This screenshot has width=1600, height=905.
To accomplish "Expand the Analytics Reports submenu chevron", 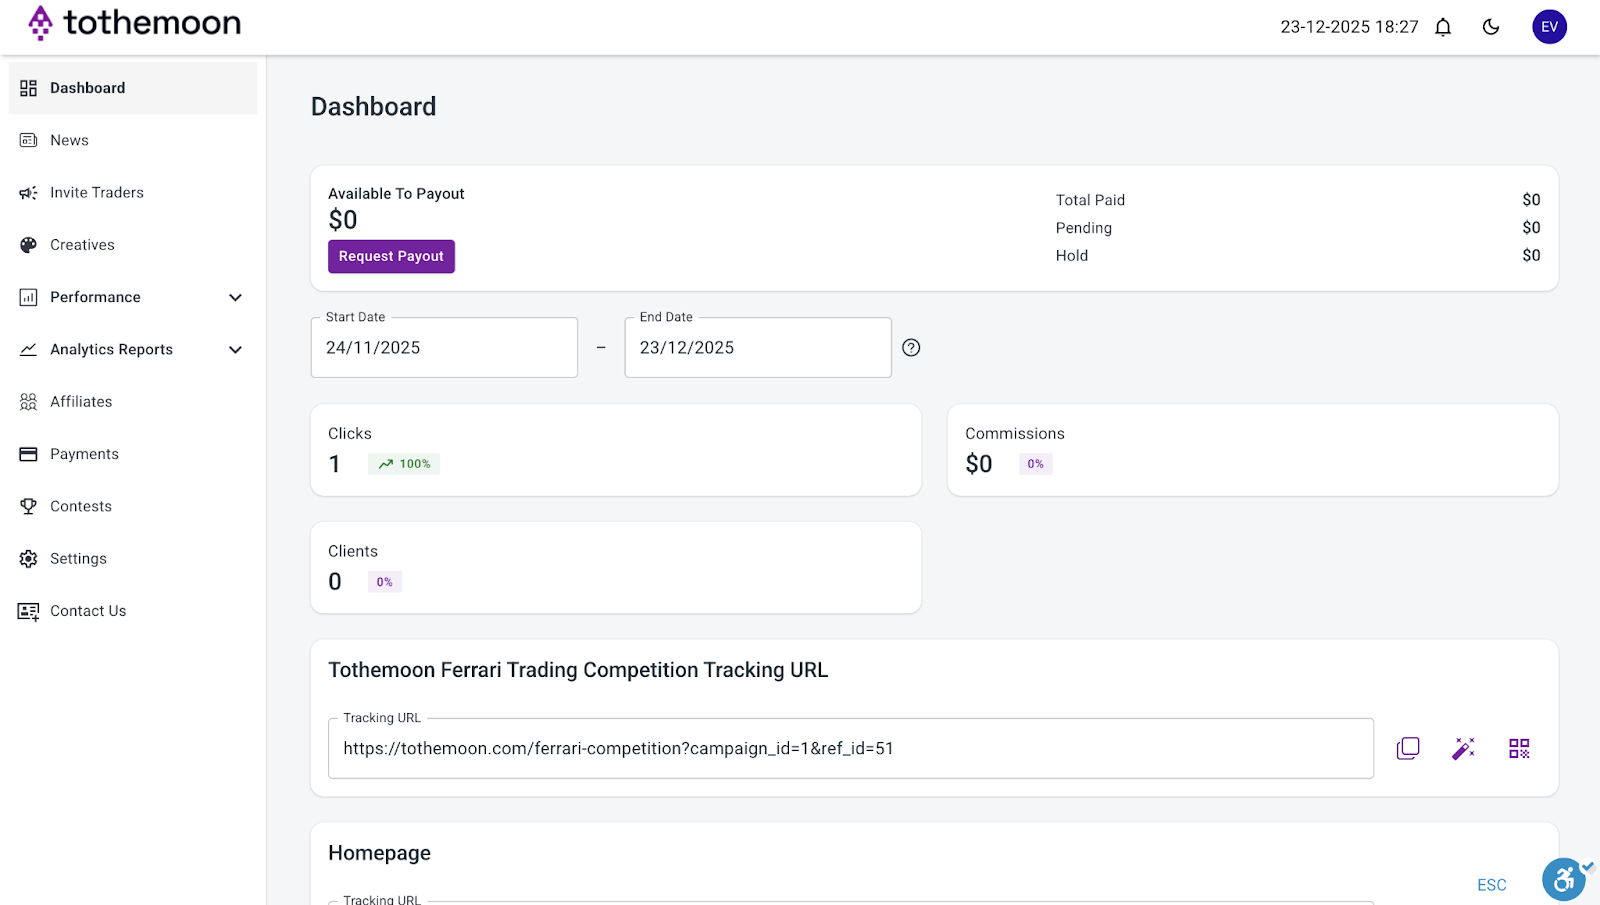I will [x=235, y=349].
